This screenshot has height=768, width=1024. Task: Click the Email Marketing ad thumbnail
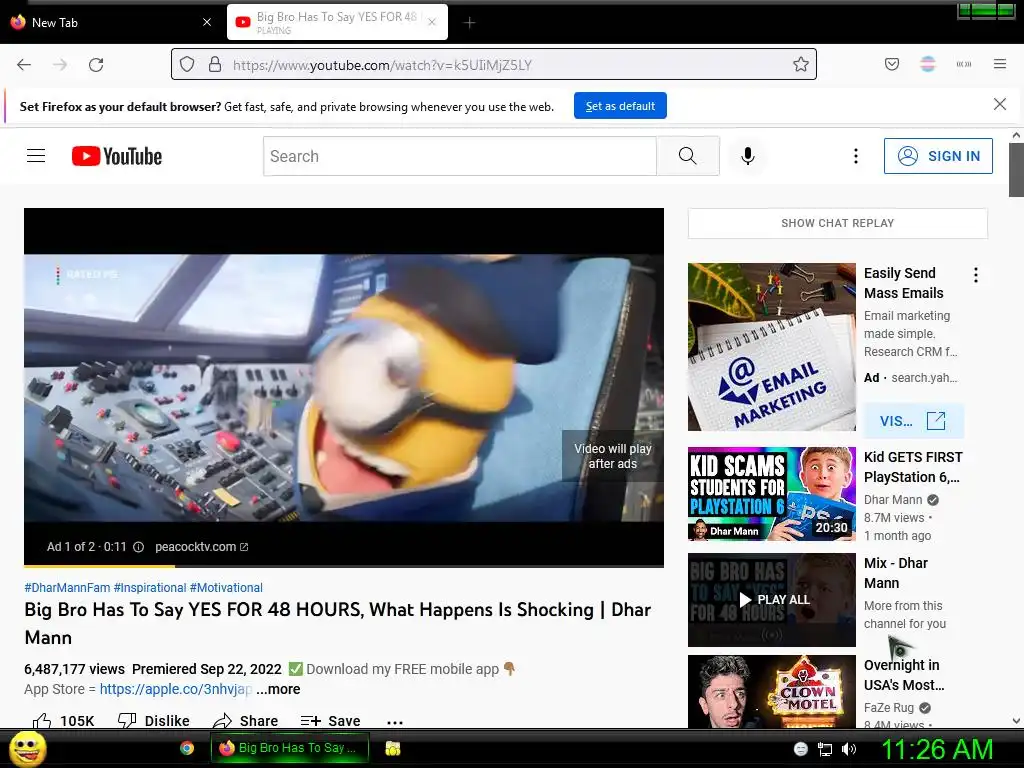tap(771, 347)
